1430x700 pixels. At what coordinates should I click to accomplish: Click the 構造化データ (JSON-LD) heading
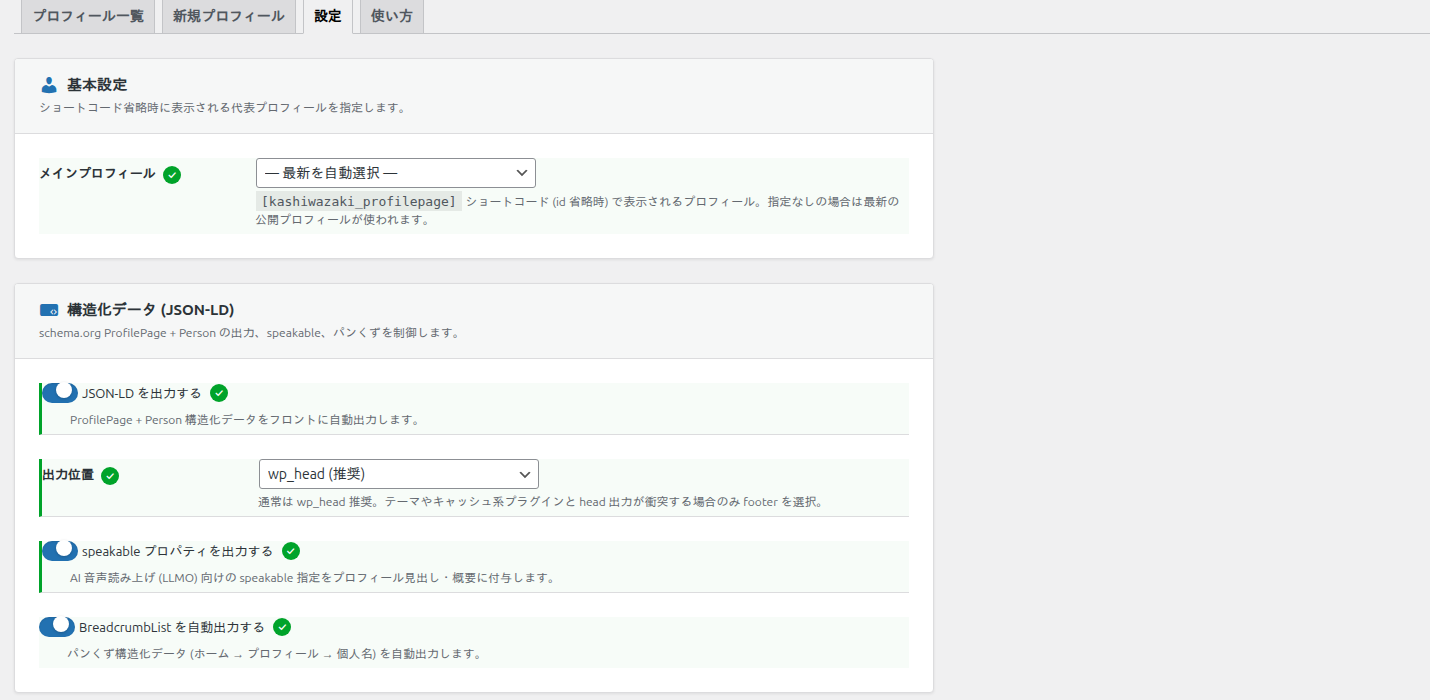point(151,310)
